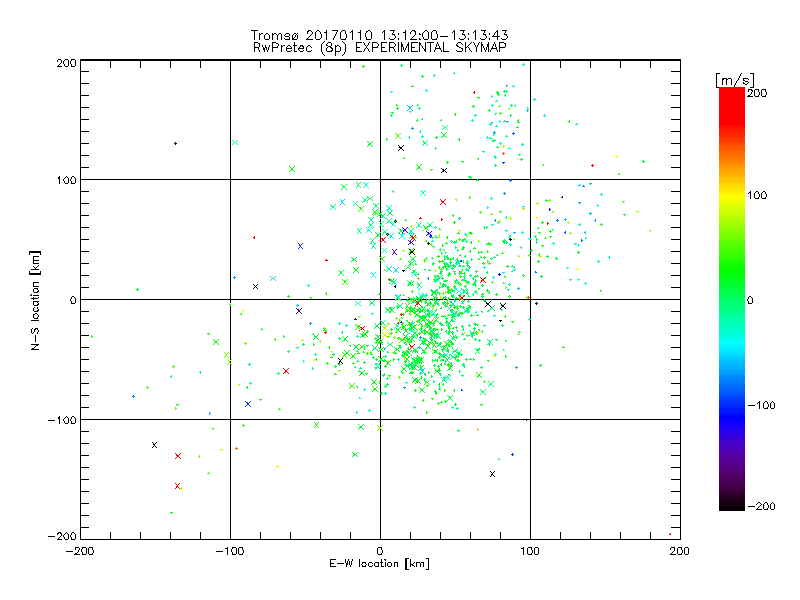Click the 'E-W location [km]' axis label

point(379,563)
